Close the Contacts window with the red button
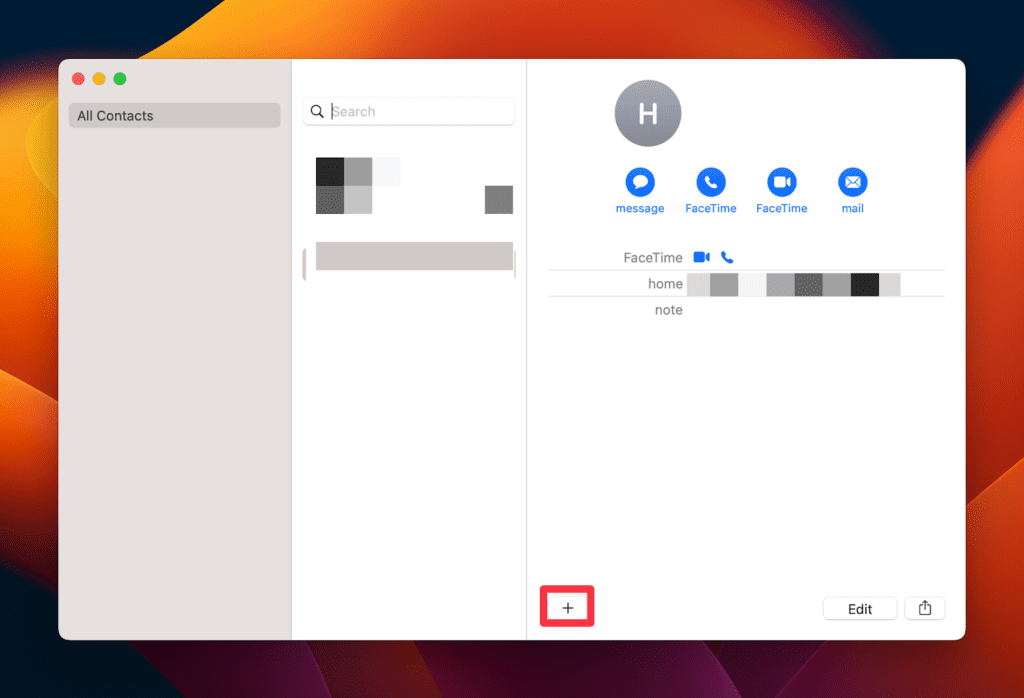This screenshot has width=1024, height=698. tap(78, 79)
